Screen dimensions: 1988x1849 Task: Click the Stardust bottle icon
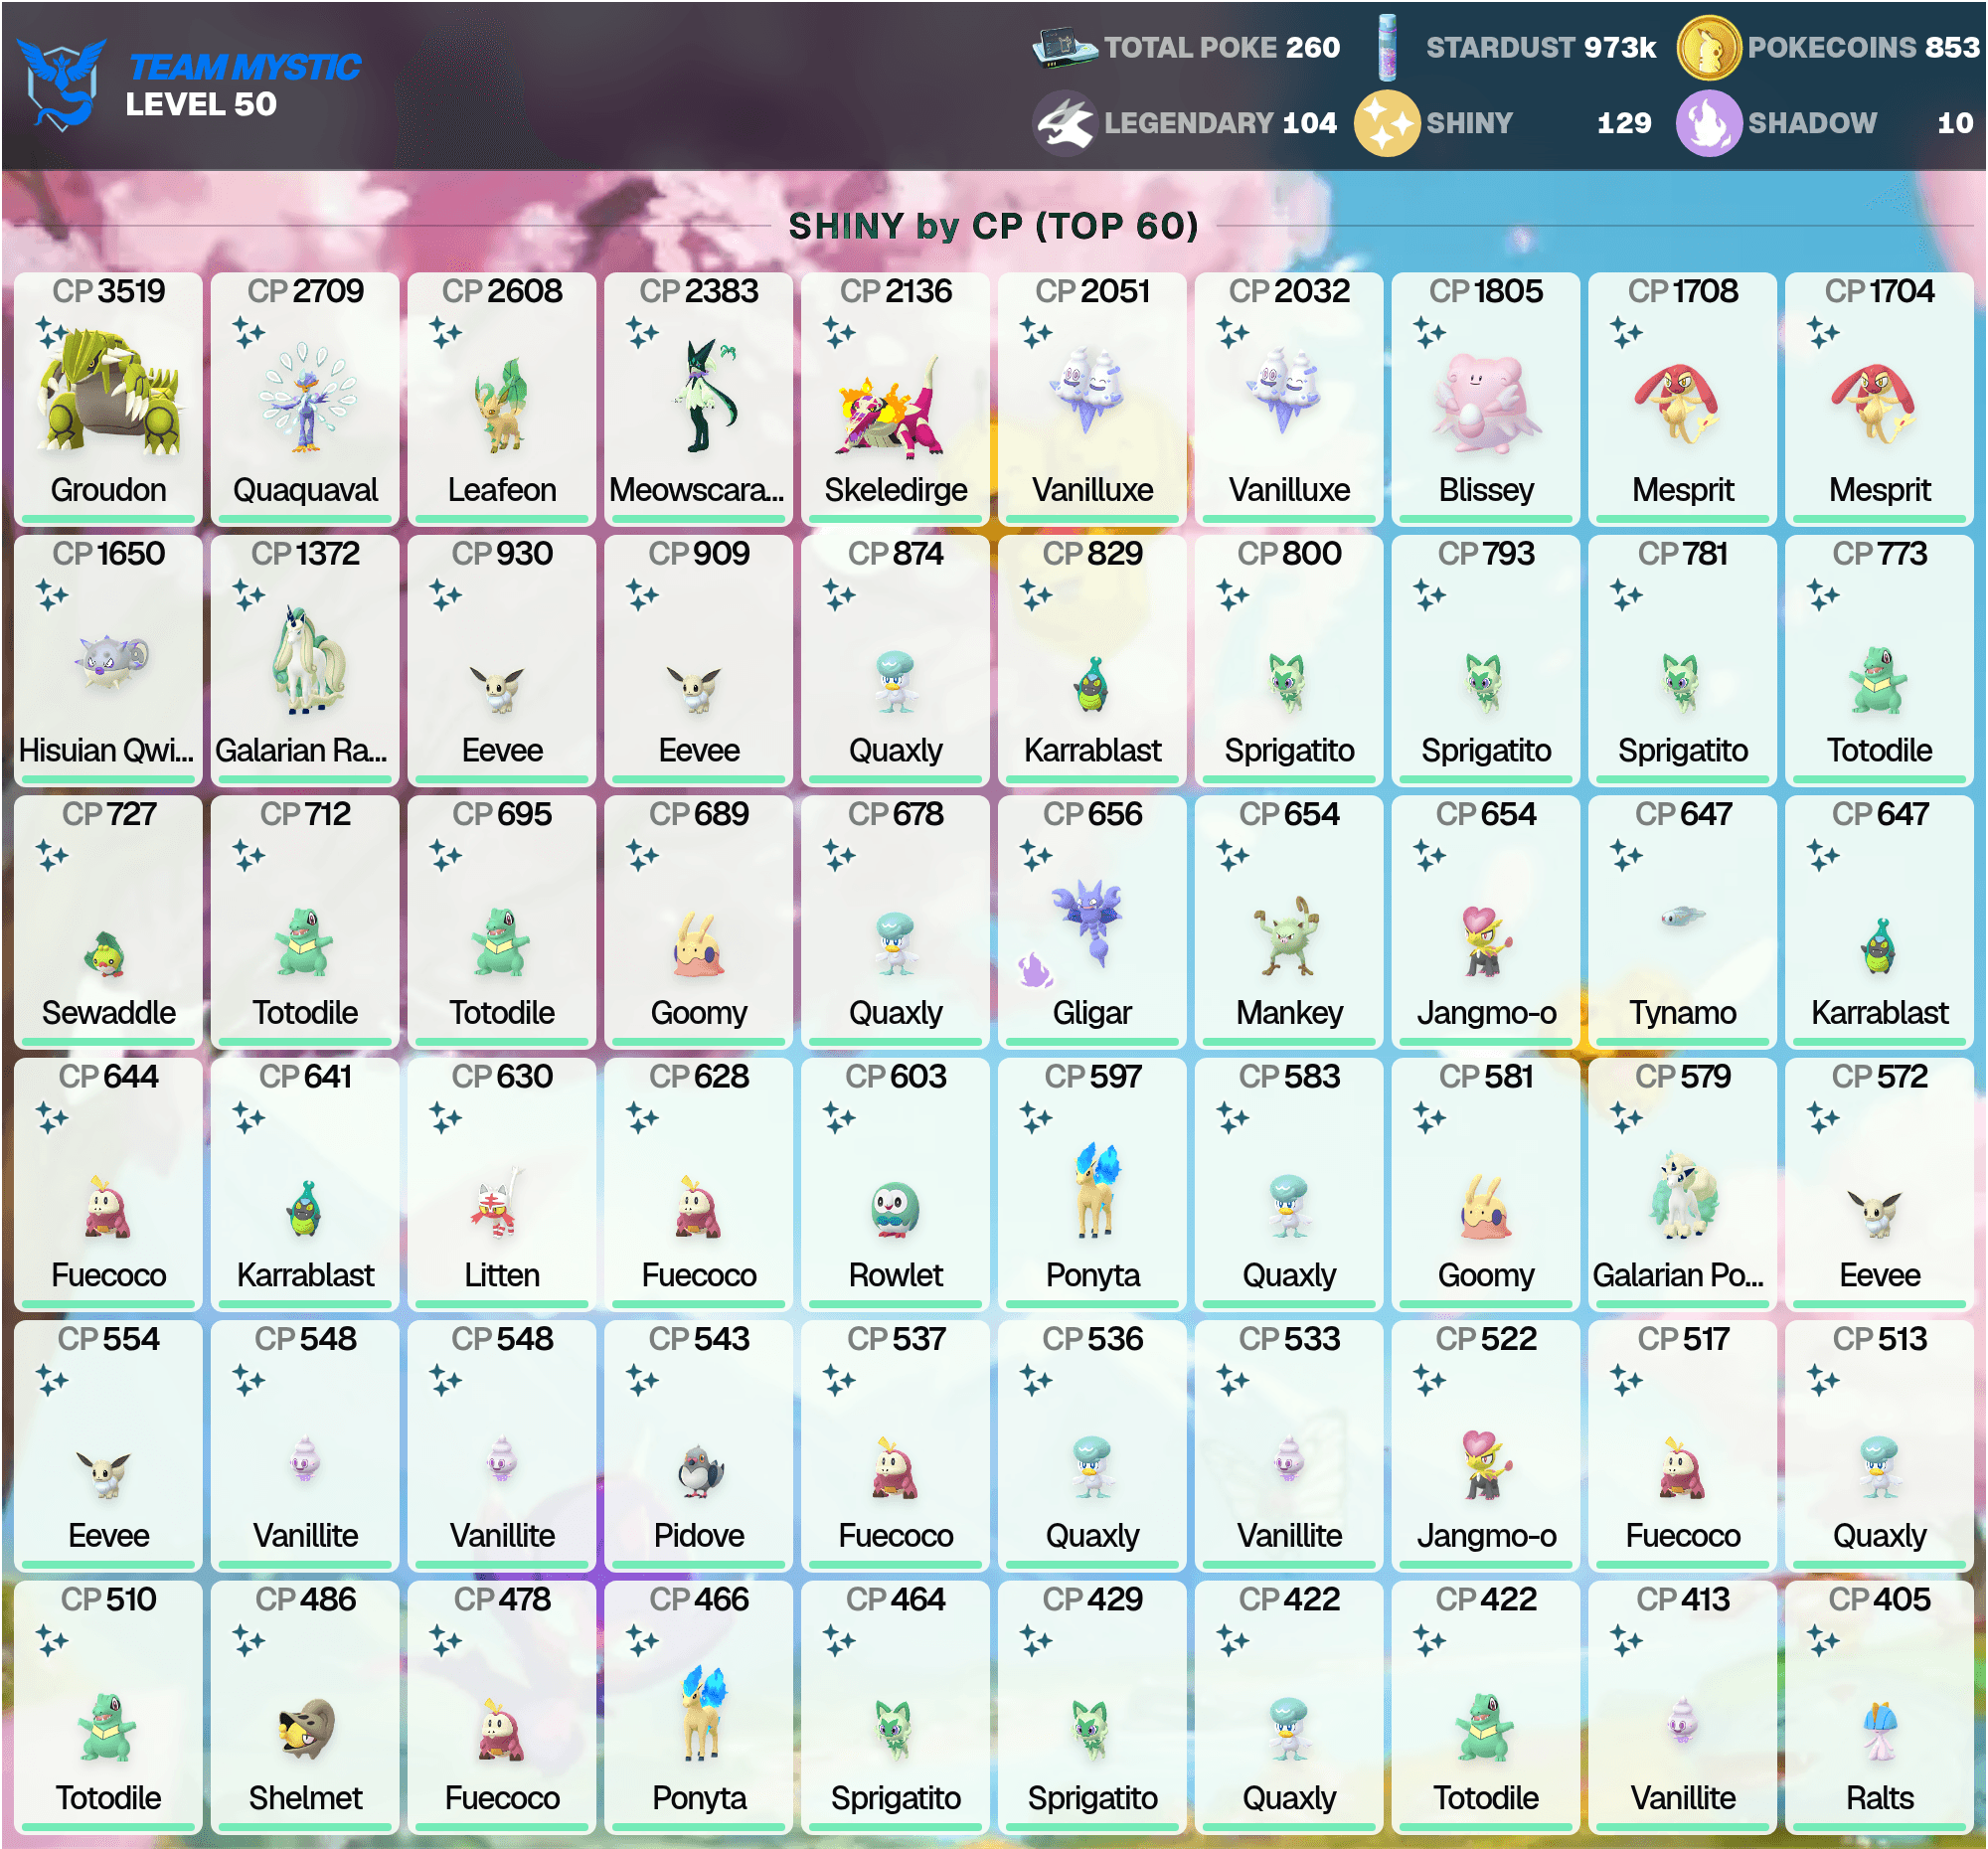1387,47
